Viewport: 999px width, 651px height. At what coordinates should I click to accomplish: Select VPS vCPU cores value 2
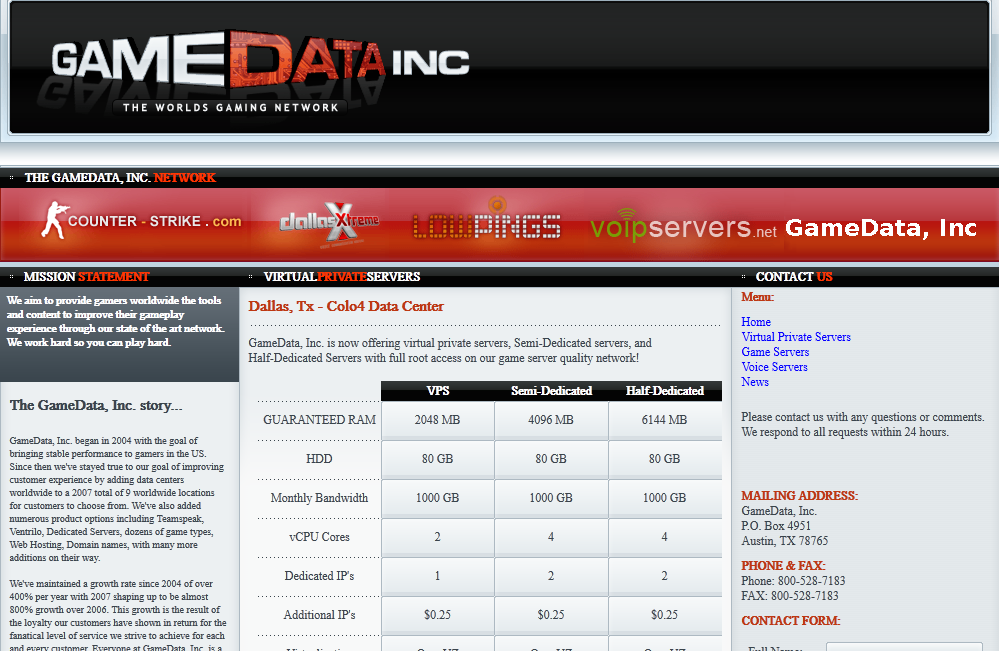[438, 536]
